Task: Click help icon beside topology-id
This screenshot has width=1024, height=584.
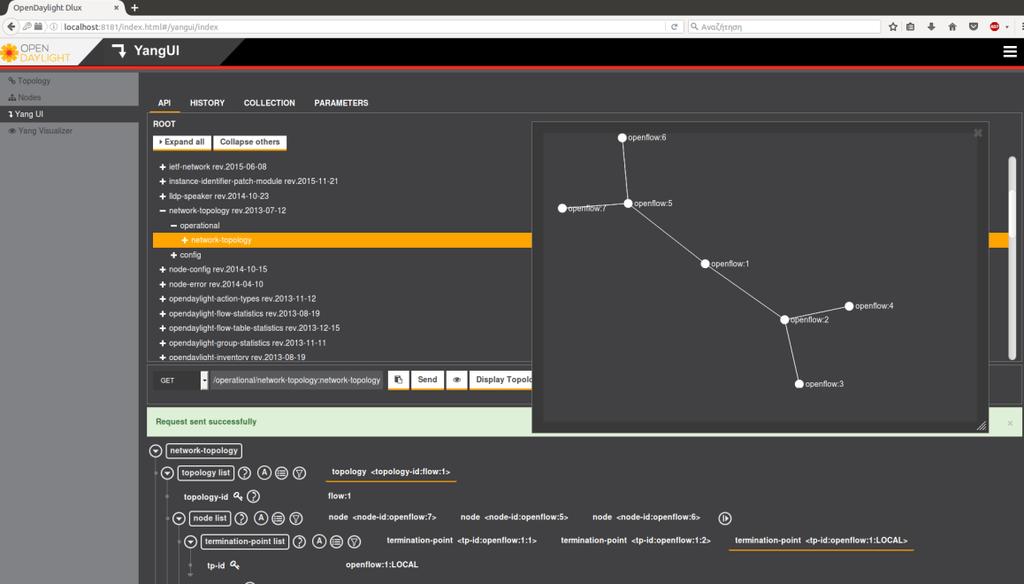Action: pos(253,496)
